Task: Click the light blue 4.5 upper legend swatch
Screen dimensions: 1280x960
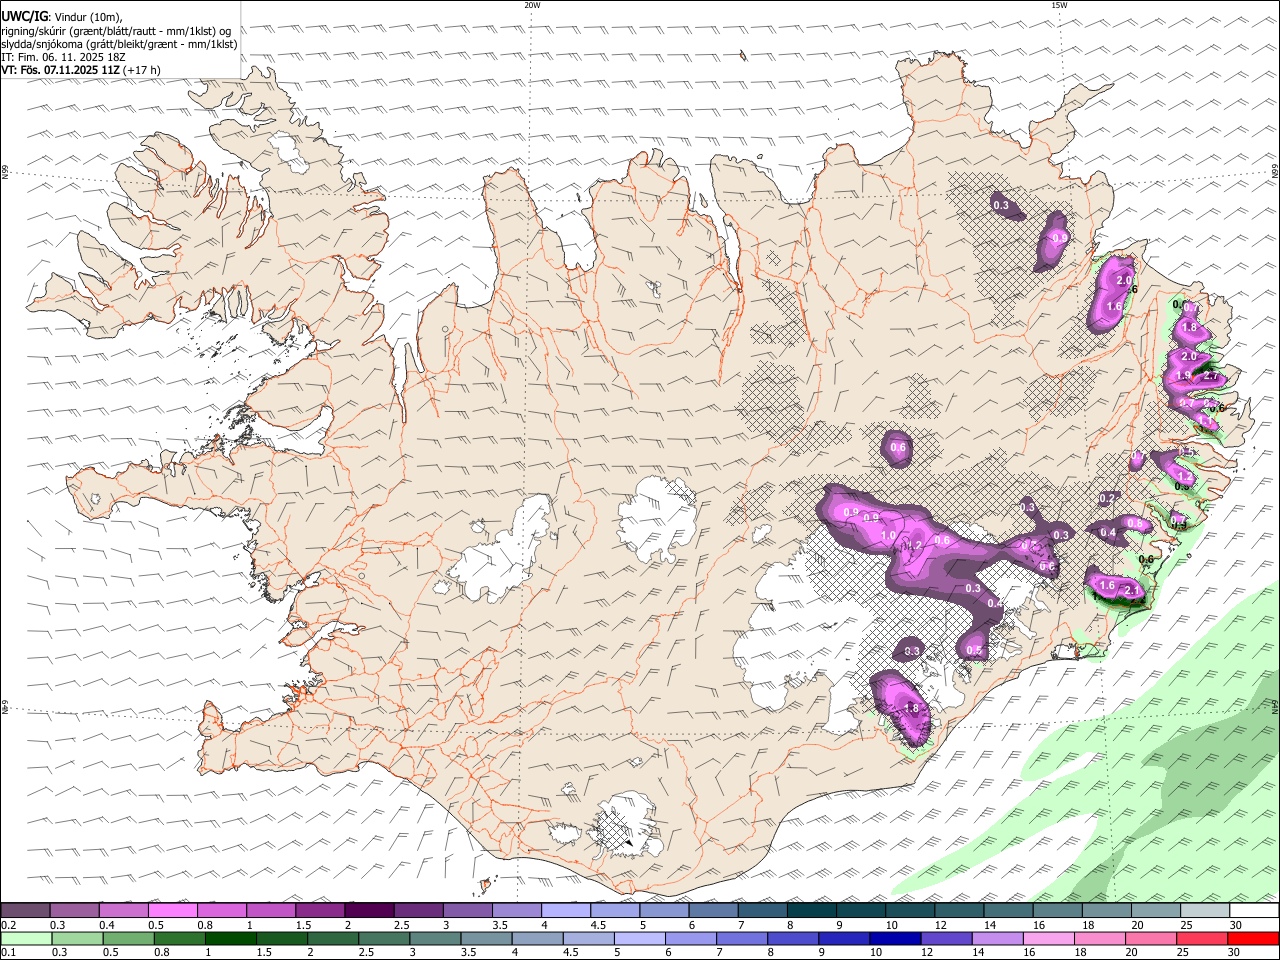Action: point(614,910)
